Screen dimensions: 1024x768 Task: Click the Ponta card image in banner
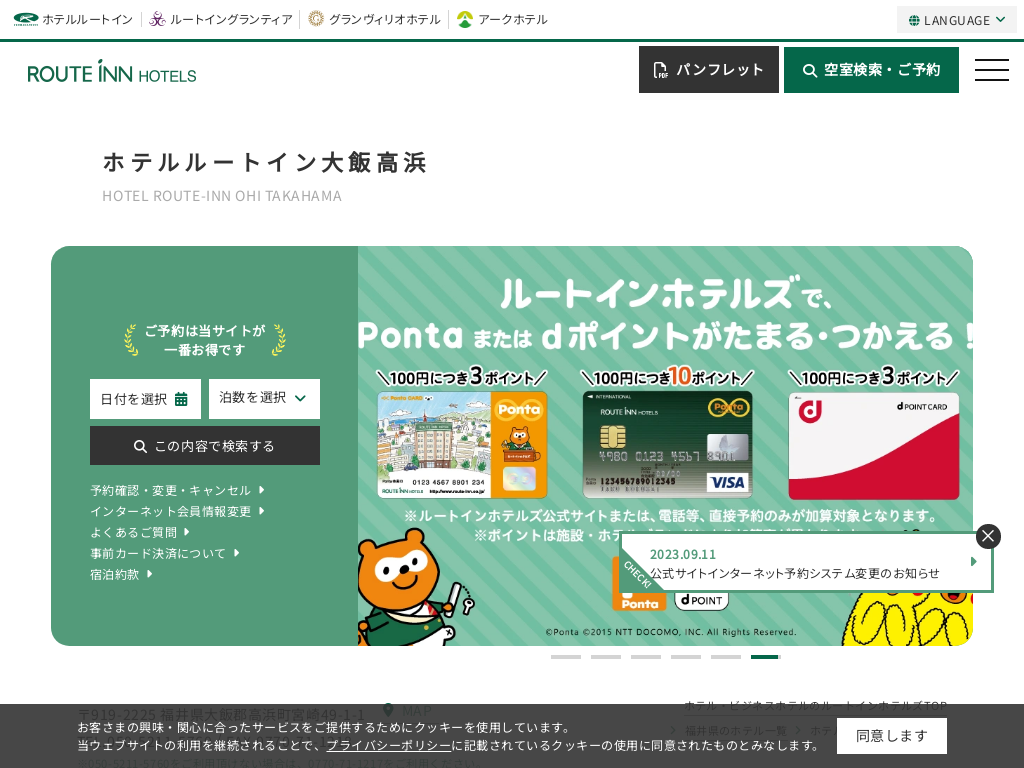(x=462, y=445)
